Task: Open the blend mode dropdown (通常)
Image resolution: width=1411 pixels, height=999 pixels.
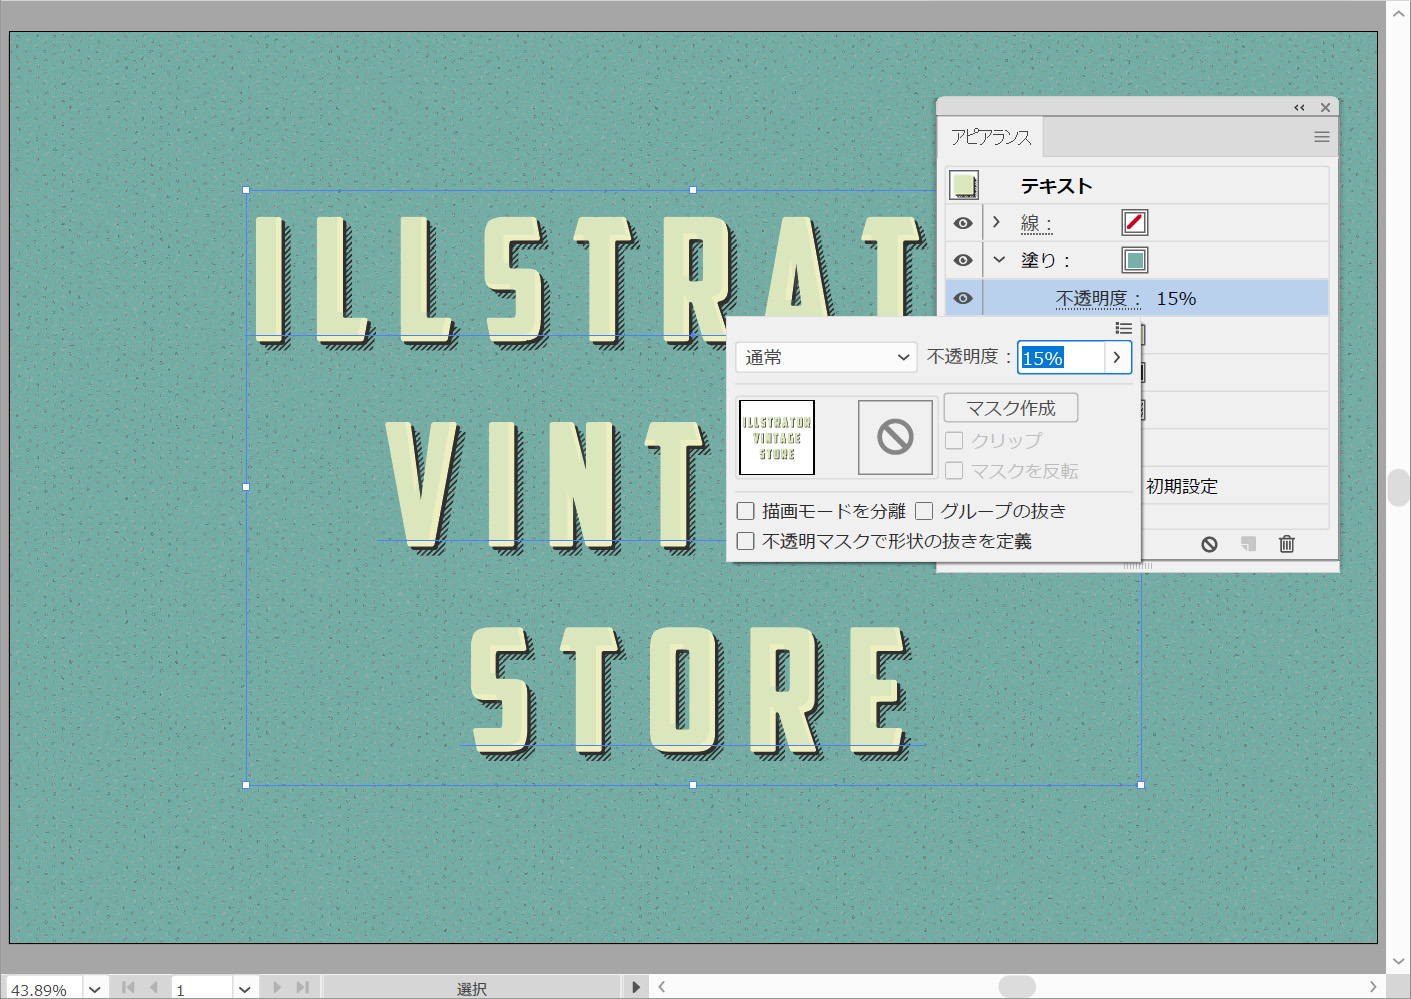Action: (826, 357)
